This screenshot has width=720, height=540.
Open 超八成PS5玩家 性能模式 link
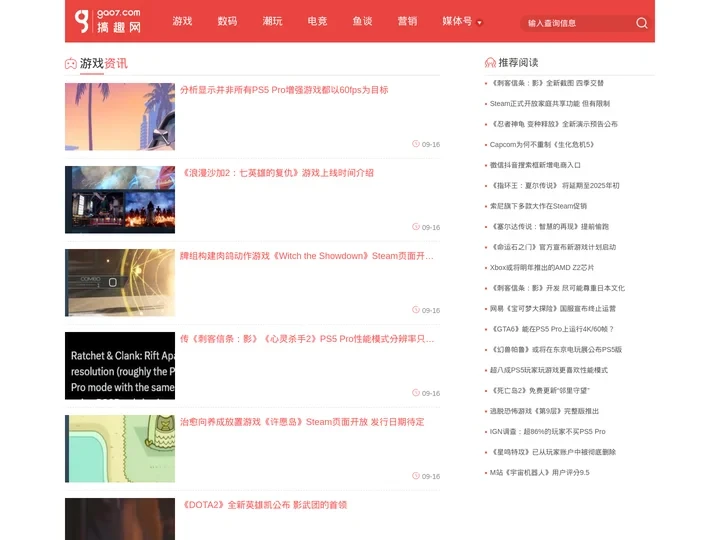(x=549, y=370)
